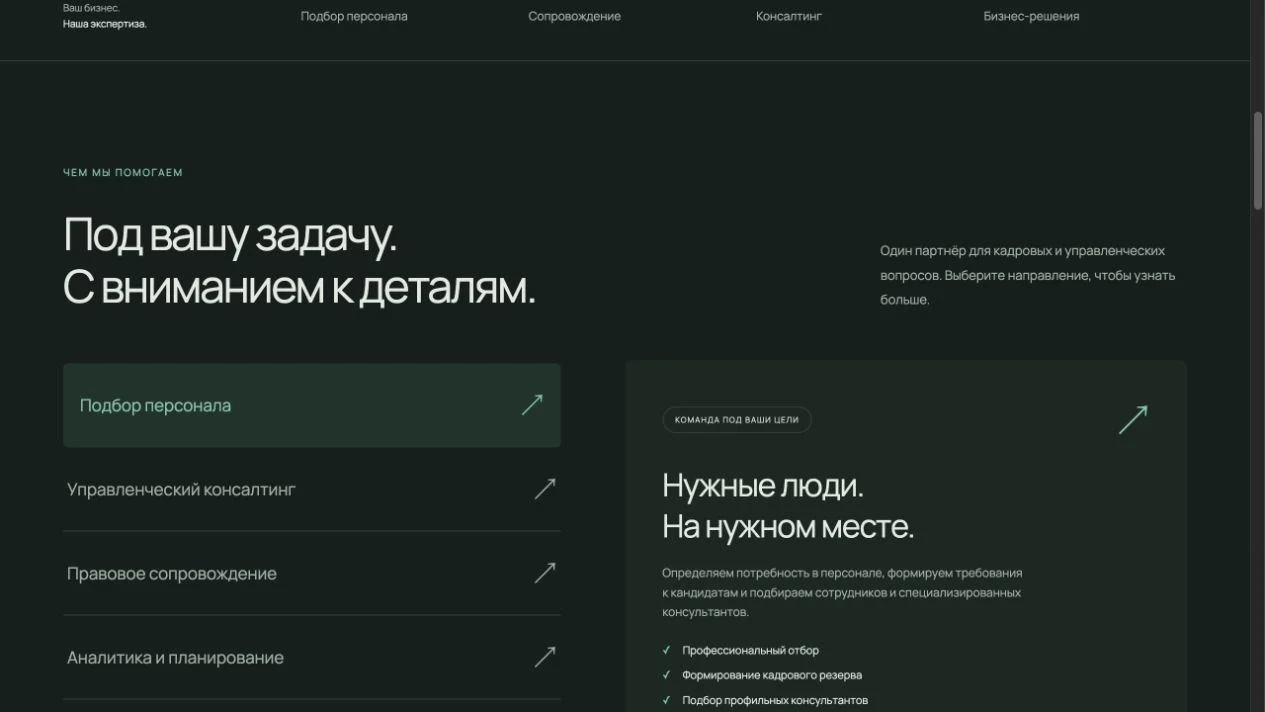Click the page vertical scrollbar thumb

click(x=1258, y=160)
